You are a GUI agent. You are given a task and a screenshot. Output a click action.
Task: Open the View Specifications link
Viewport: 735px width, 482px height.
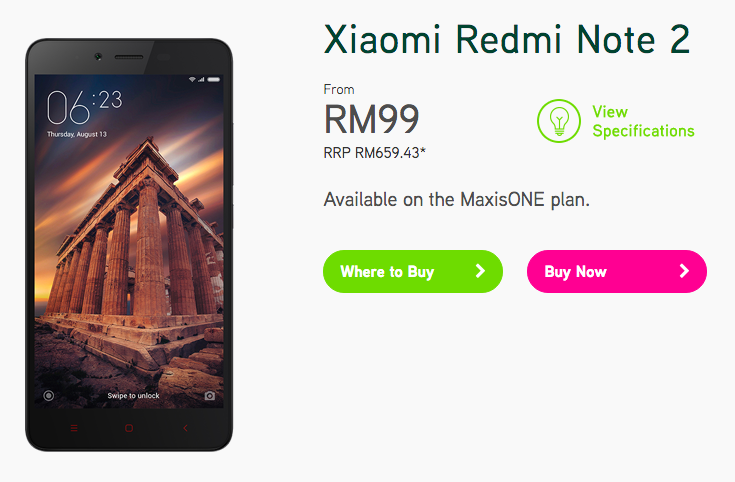643,121
